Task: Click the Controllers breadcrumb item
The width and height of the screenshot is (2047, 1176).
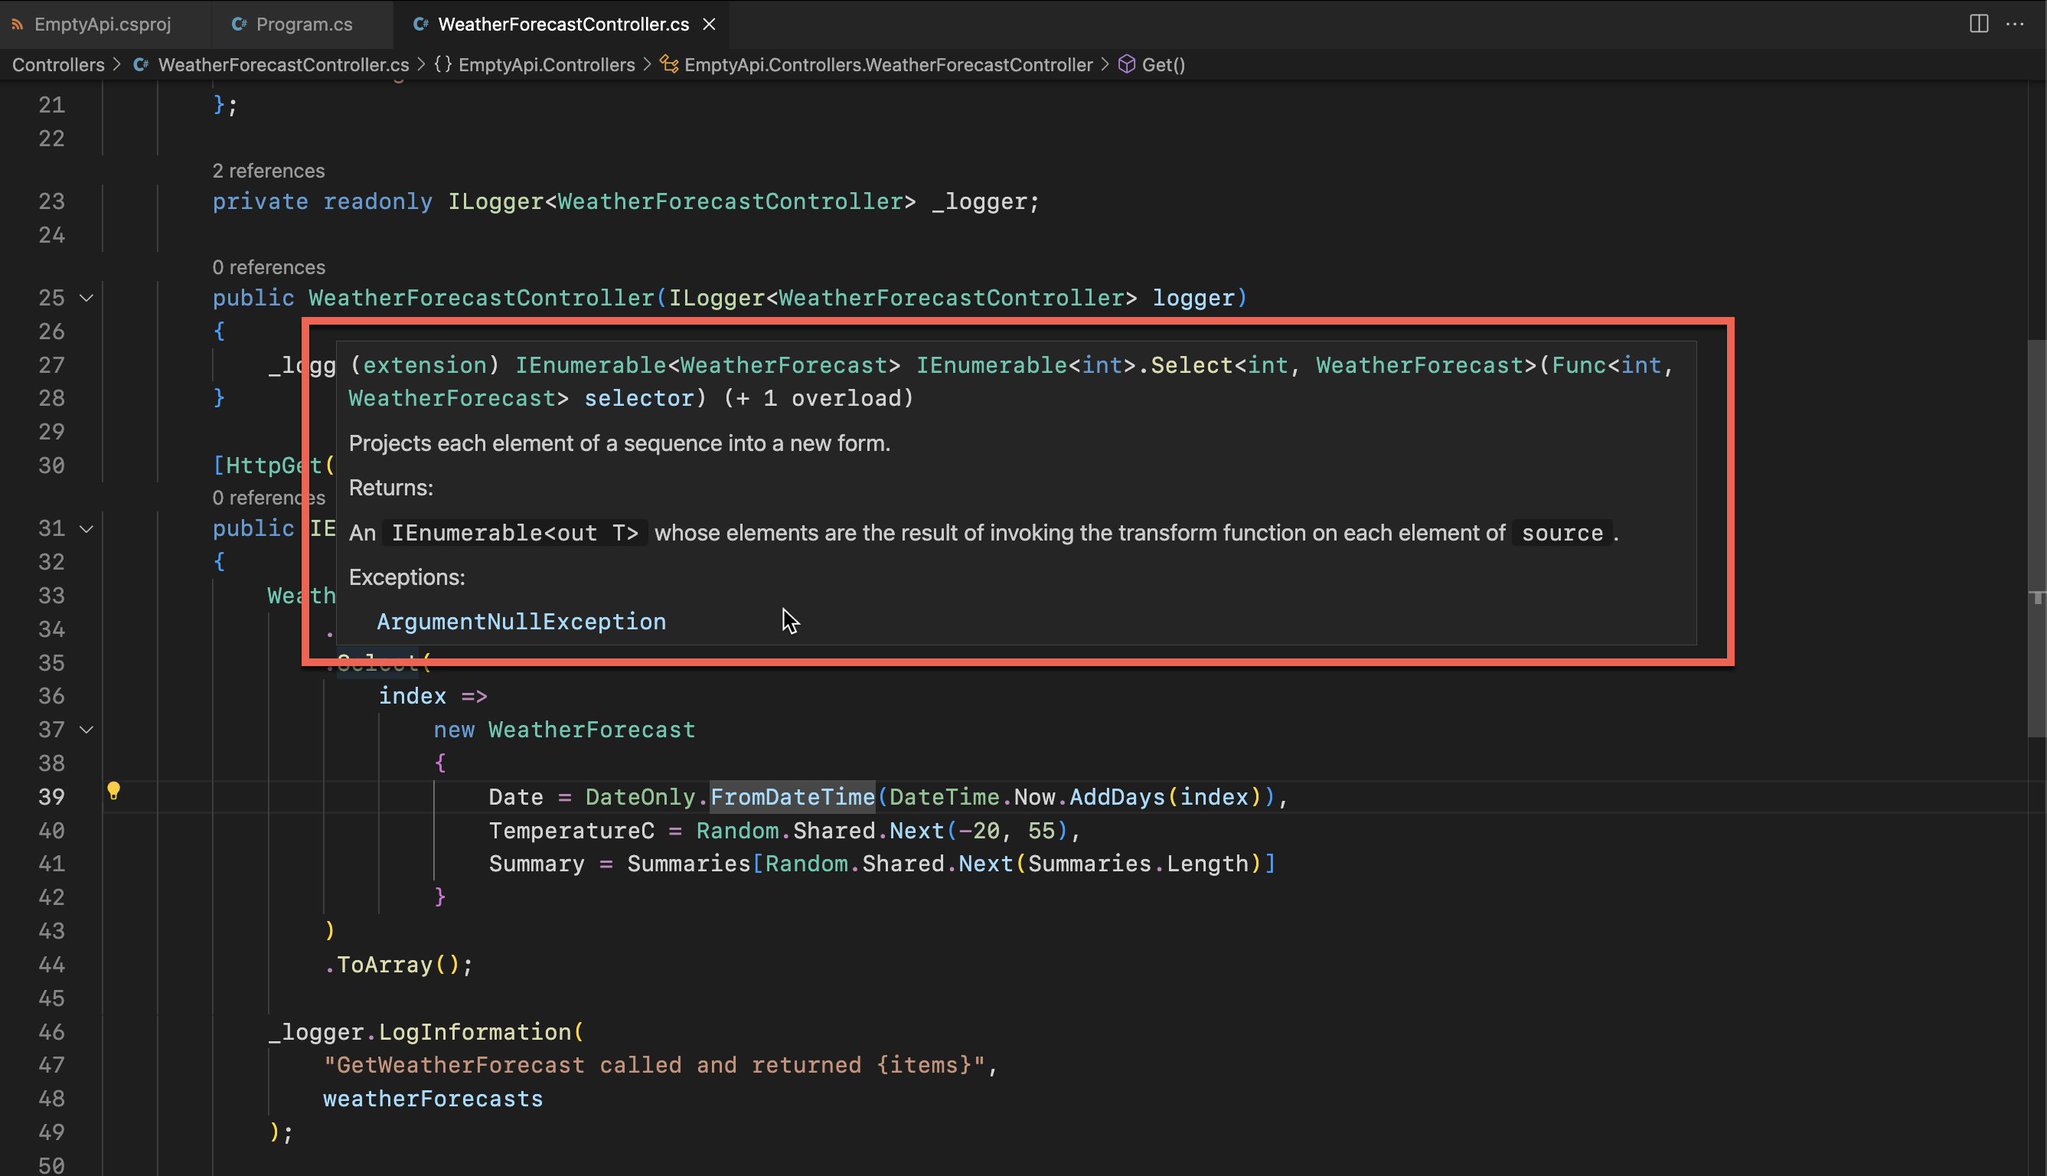Action: [58, 64]
